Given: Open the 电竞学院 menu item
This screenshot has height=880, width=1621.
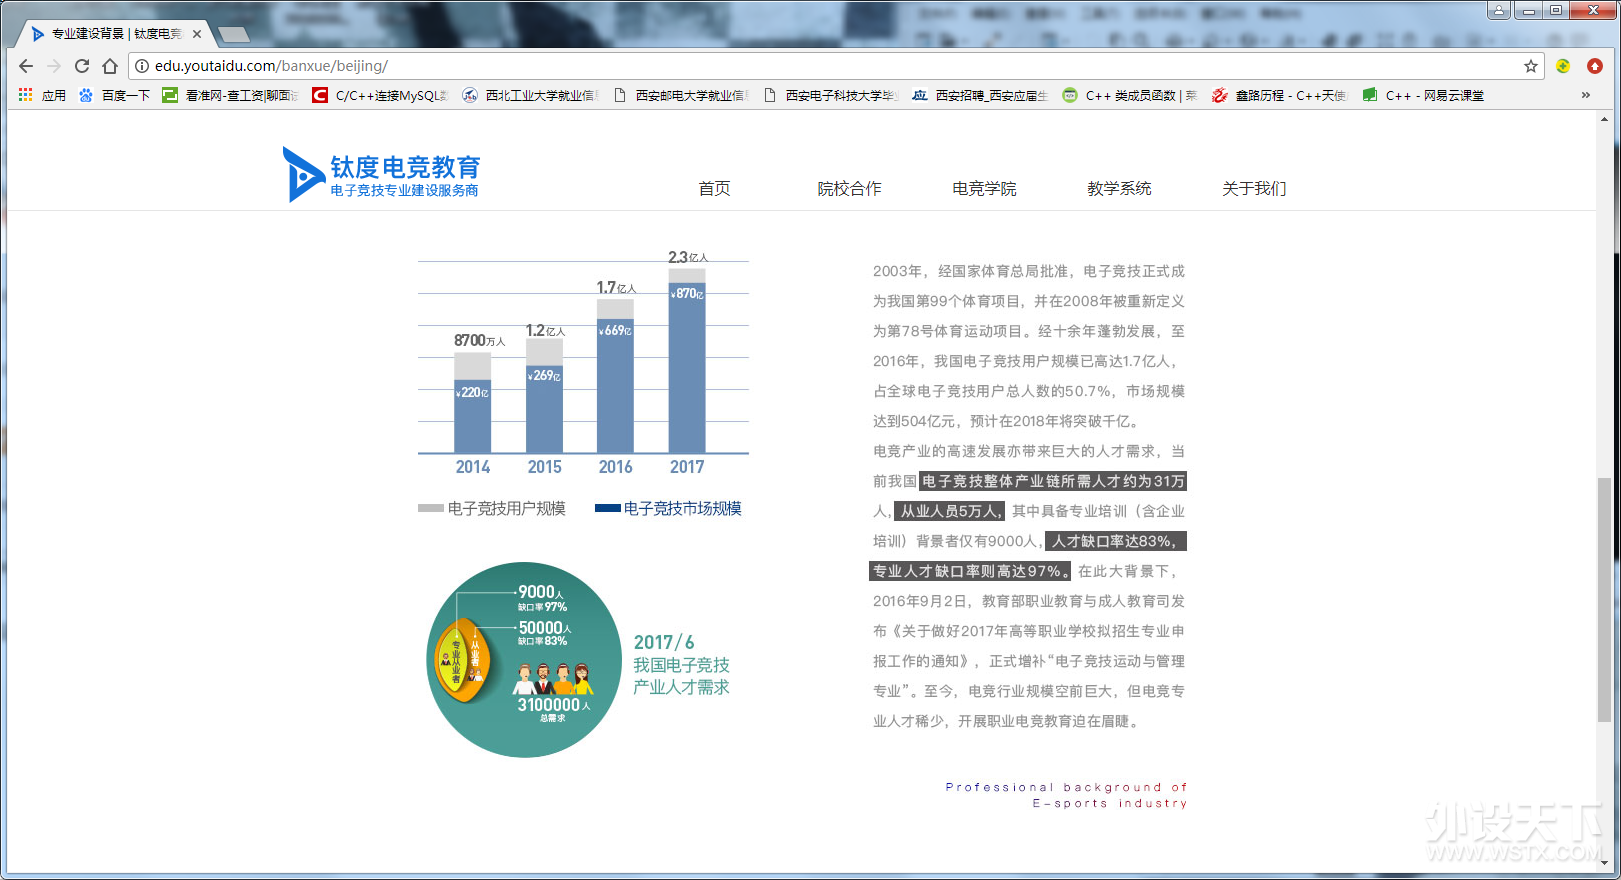Looking at the screenshot, I should point(984,189).
